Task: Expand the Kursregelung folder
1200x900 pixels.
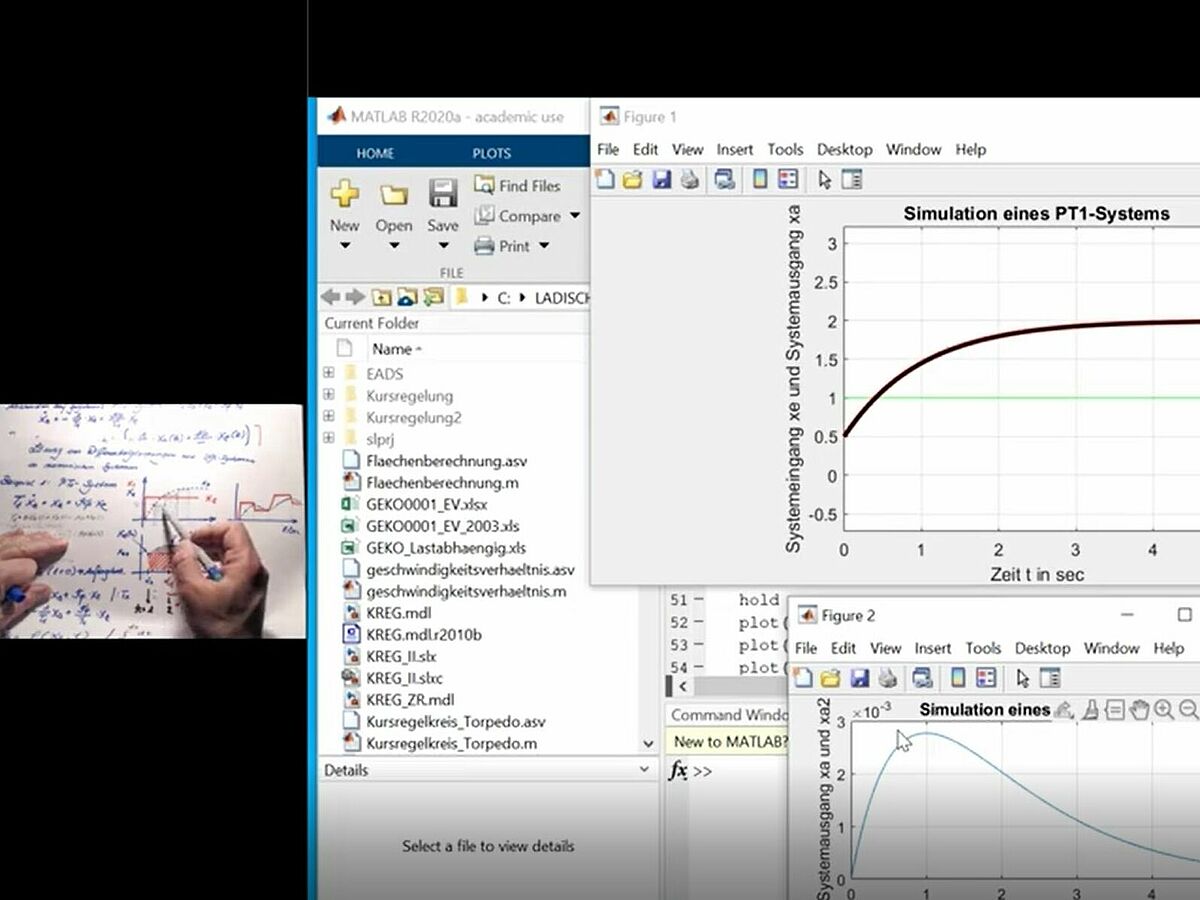Action: pyautogui.click(x=328, y=395)
